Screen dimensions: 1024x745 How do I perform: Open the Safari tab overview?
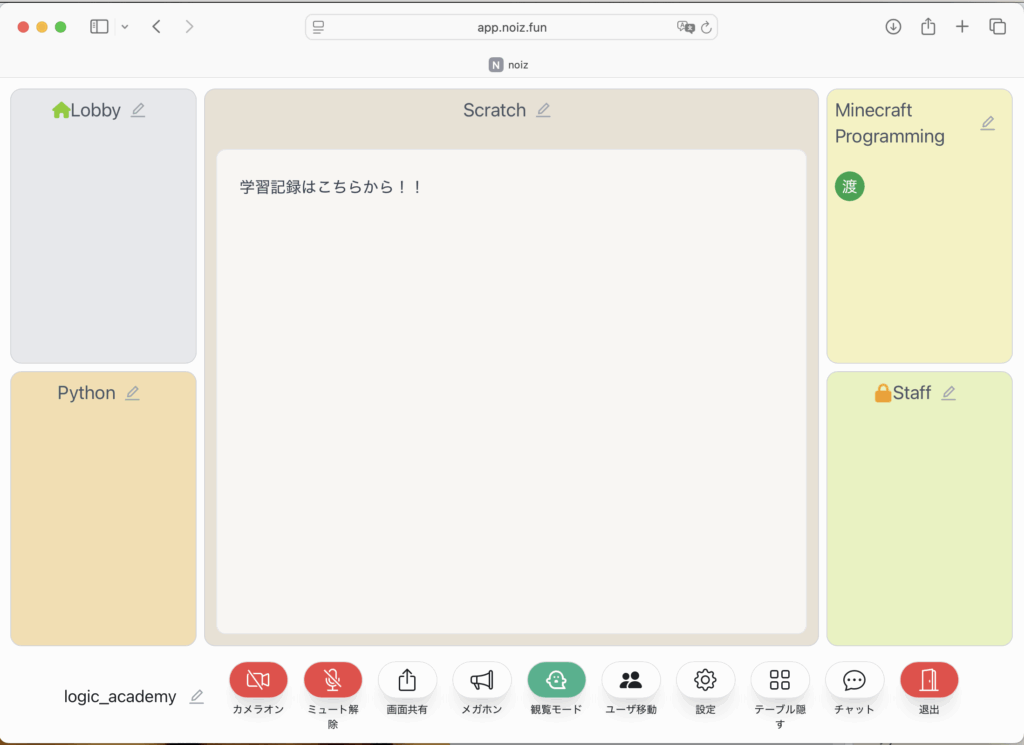coord(997,27)
